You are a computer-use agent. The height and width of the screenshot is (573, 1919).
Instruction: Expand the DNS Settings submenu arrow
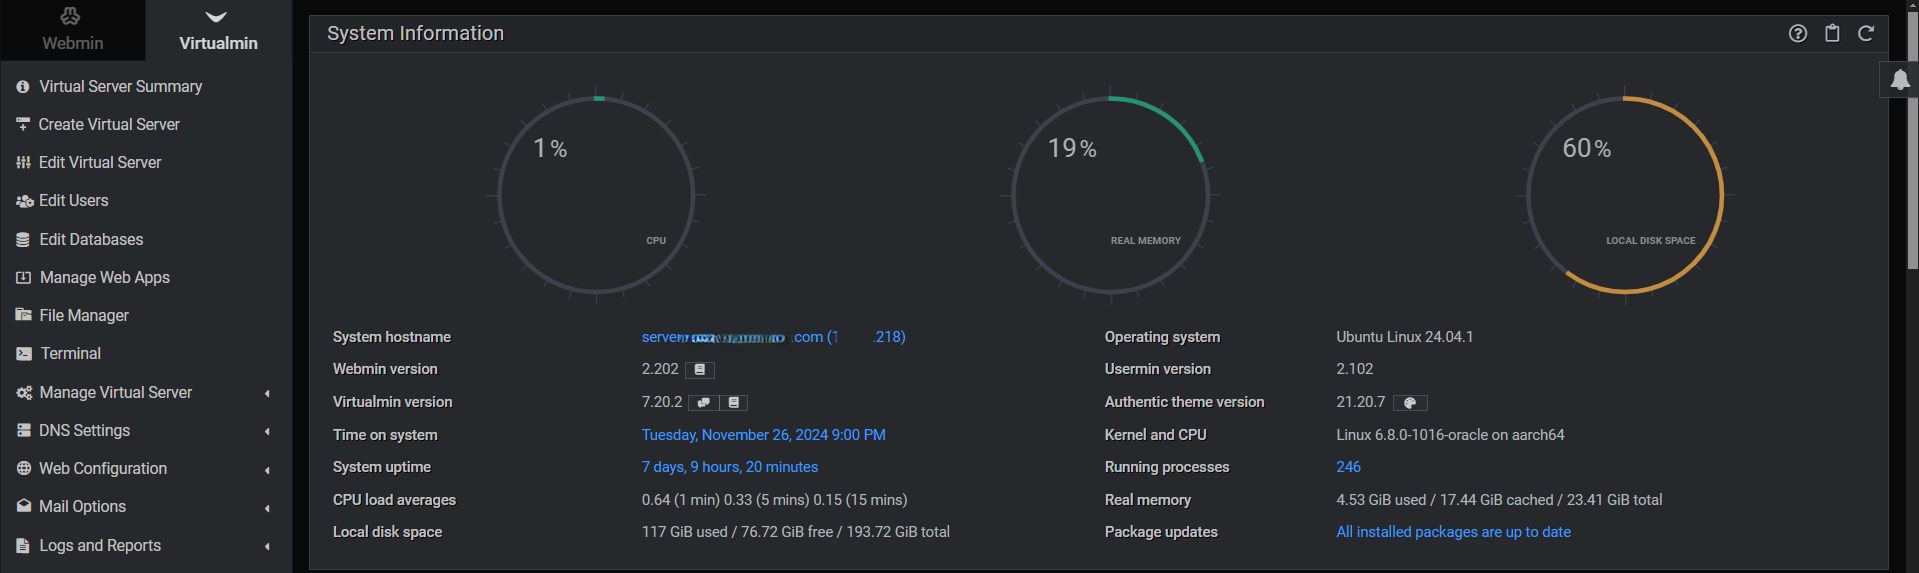267,431
